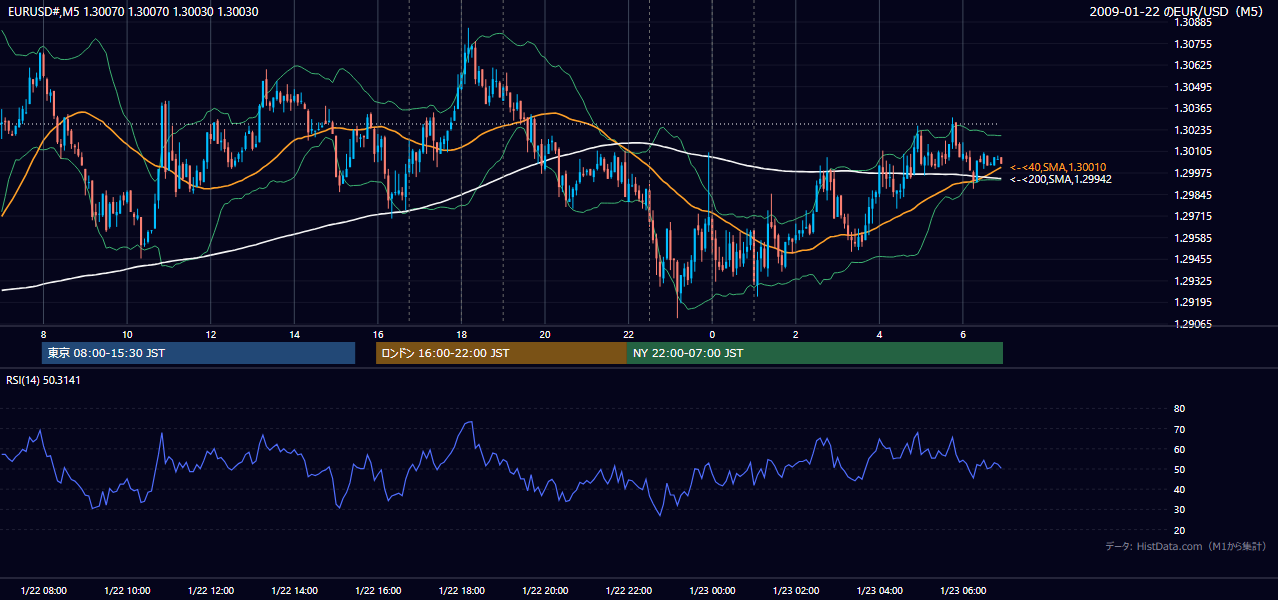This screenshot has width=1278, height=600.
Task: Click the RSI scale value 60
Action: click(x=1179, y=449)
